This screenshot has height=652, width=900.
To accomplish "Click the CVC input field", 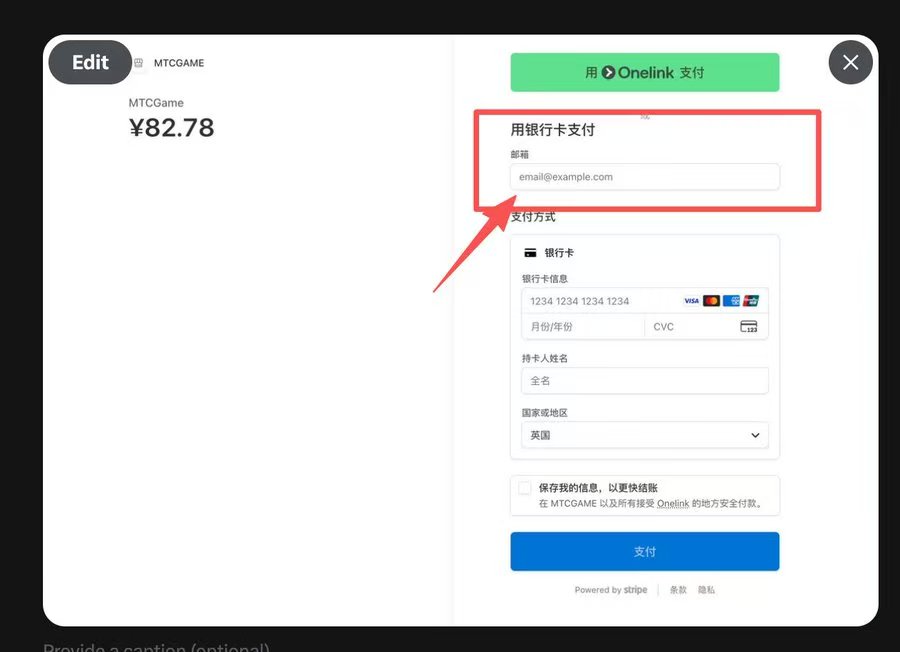I will click(707, 327).
